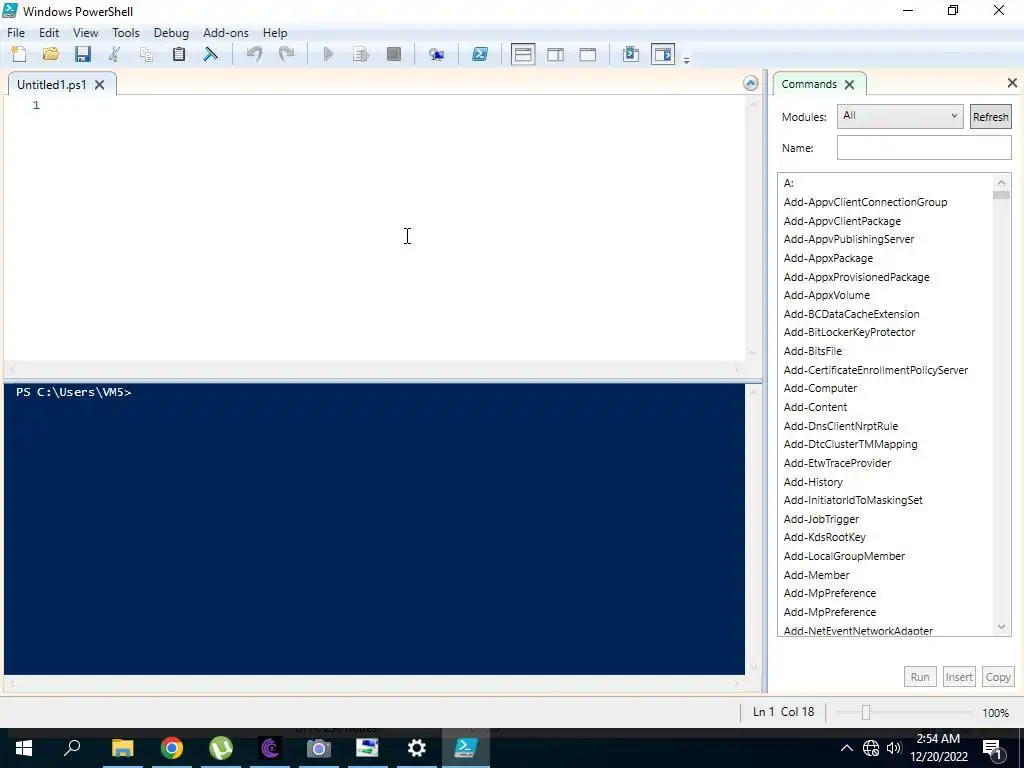Viewport: 1024px width, 768px height.
Task: Click the PS C:\Users\VM5> console prompt
Action: [74, 392]
